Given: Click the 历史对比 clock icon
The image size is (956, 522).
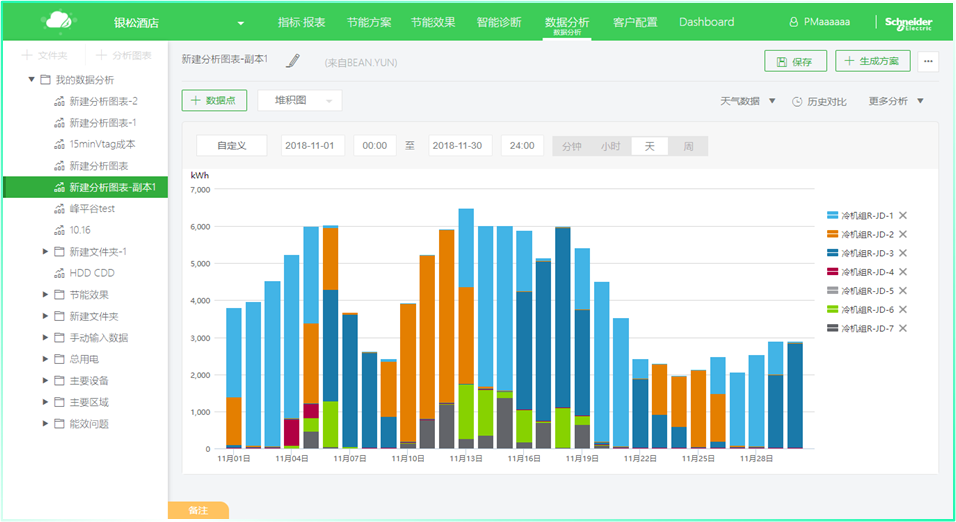Looking at the screenshot, I should tap(797, 101).
